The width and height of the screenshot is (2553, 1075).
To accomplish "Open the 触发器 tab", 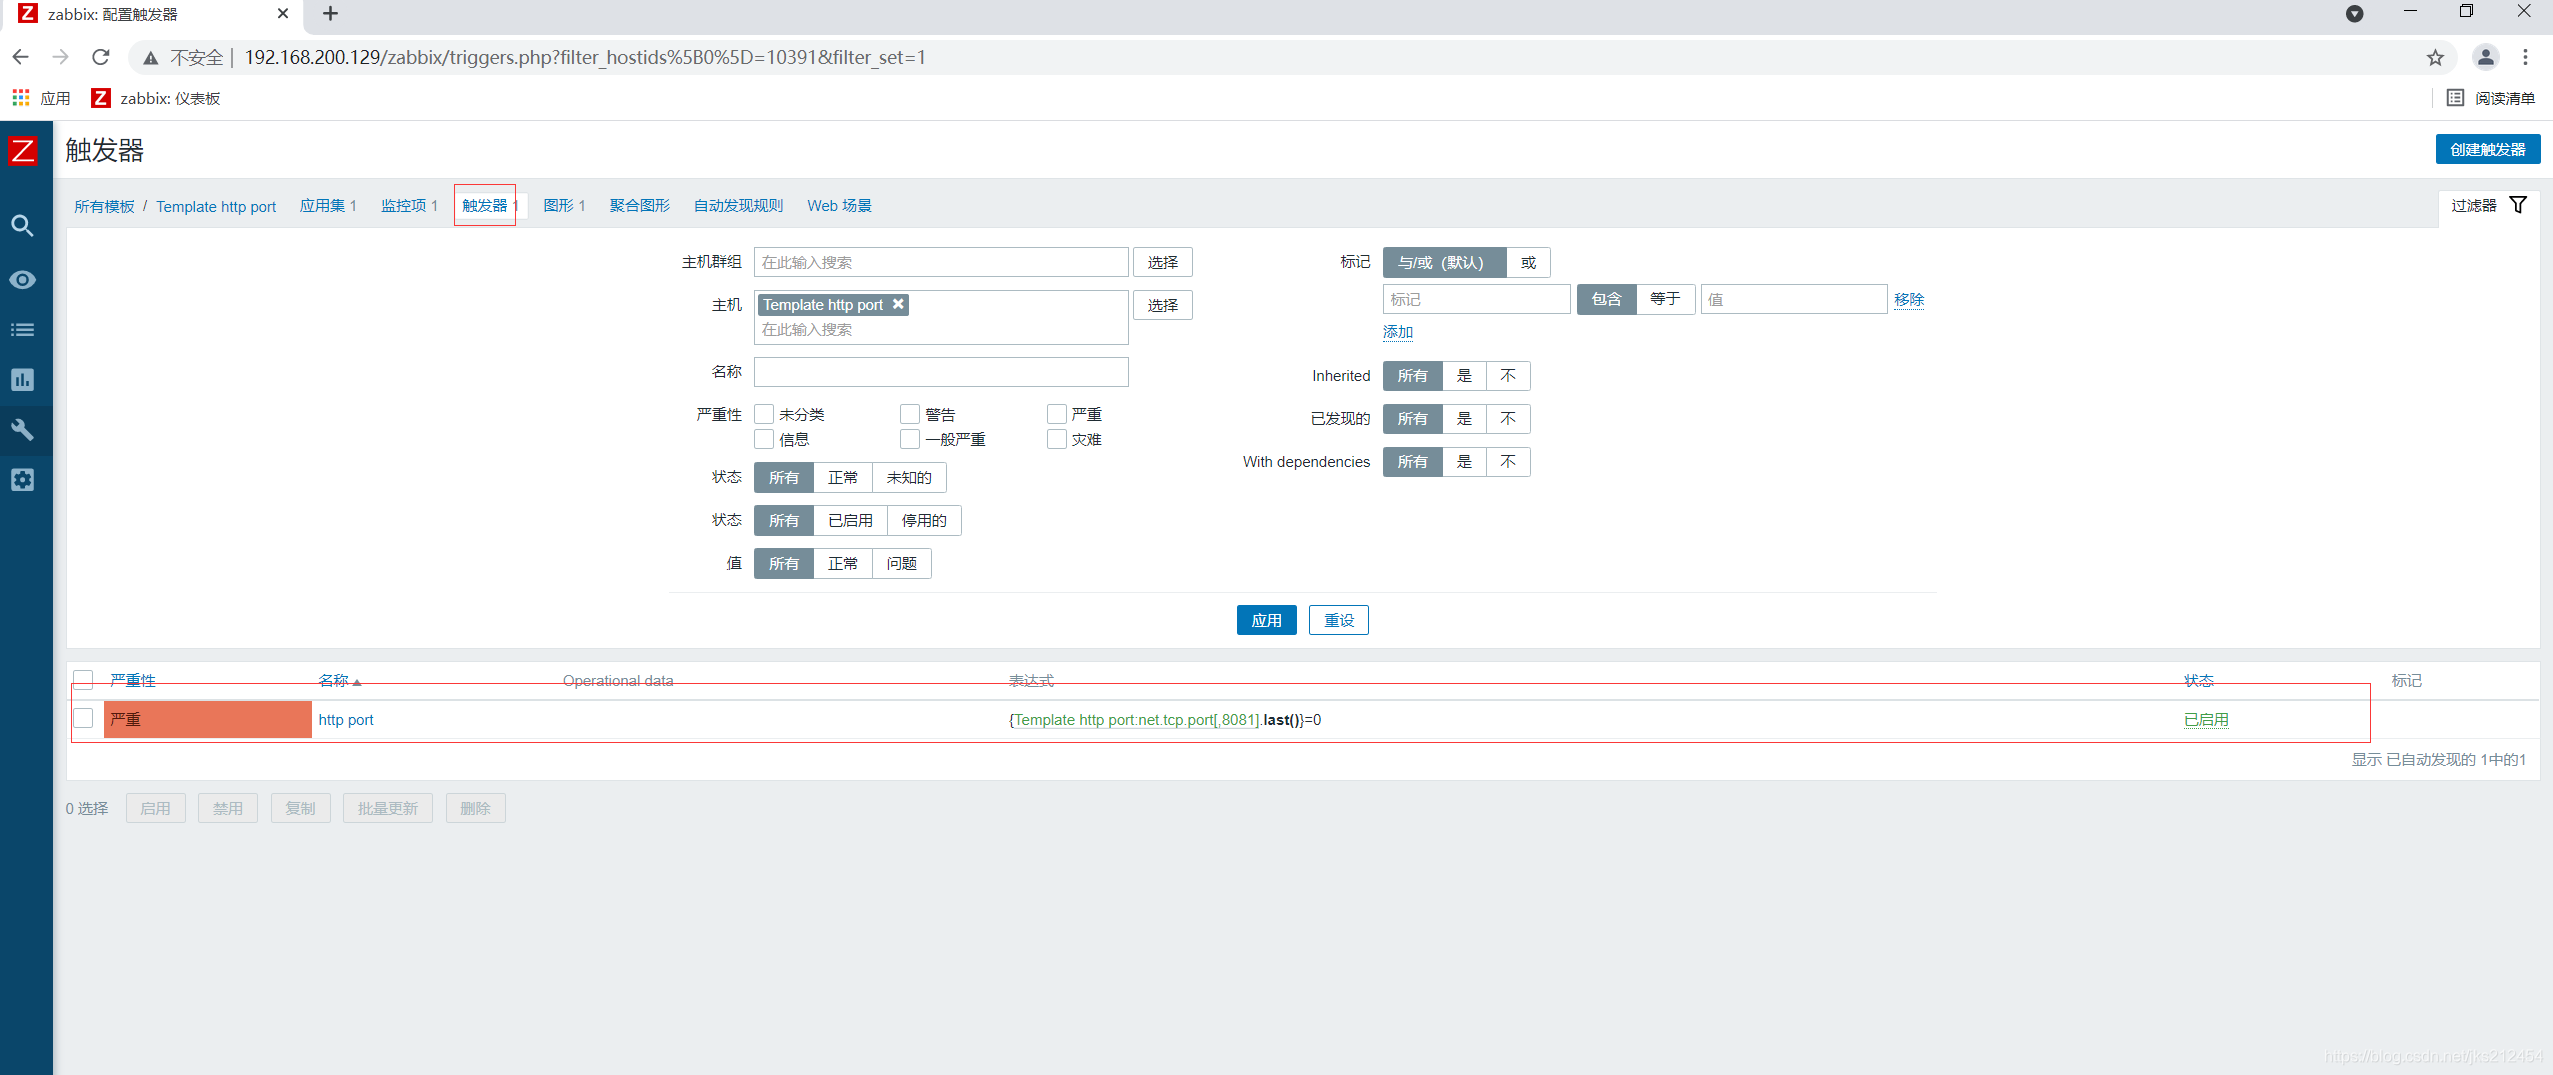I will 485,206.
